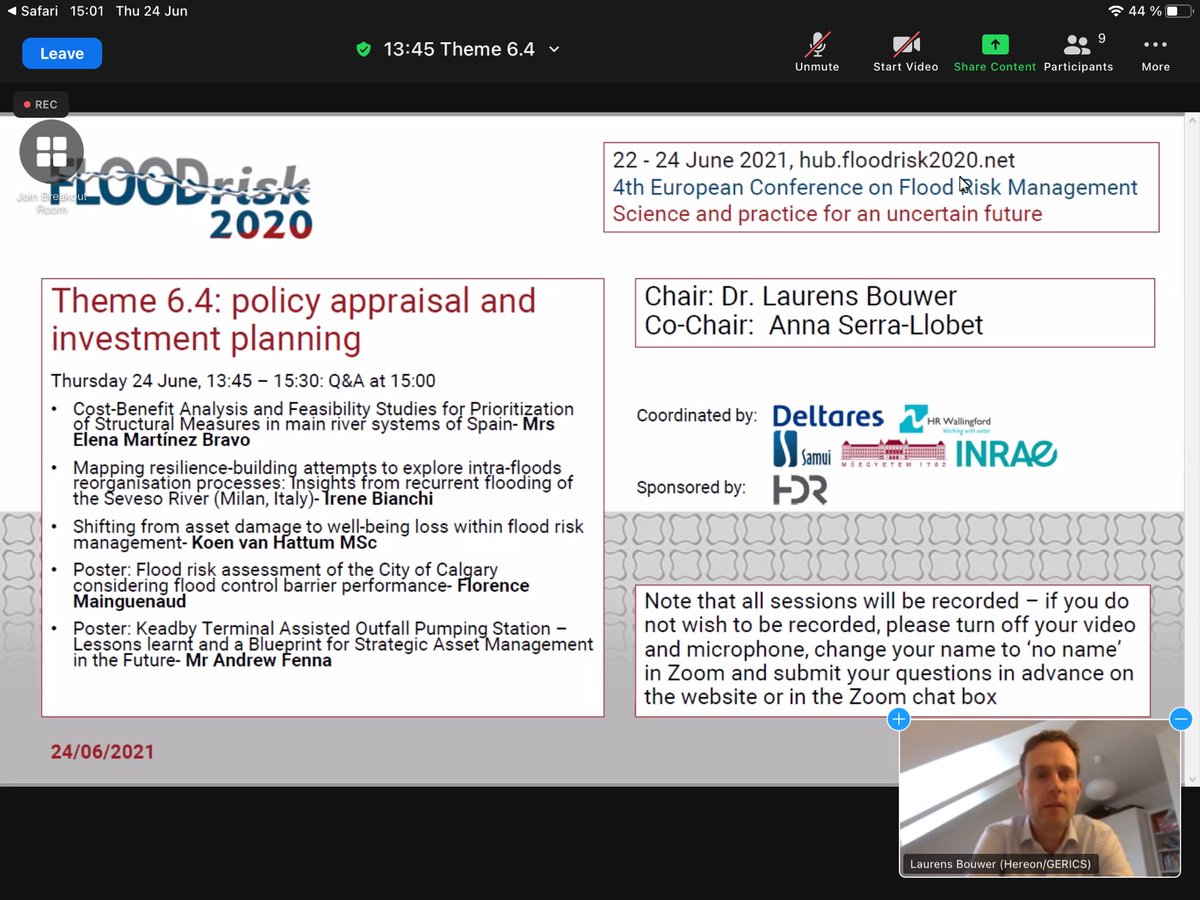Image resolution: width=1200 pixels, height=900 pixels.
Task: Click 'Sponsored by:' label
Action: [x=691, y=488]
